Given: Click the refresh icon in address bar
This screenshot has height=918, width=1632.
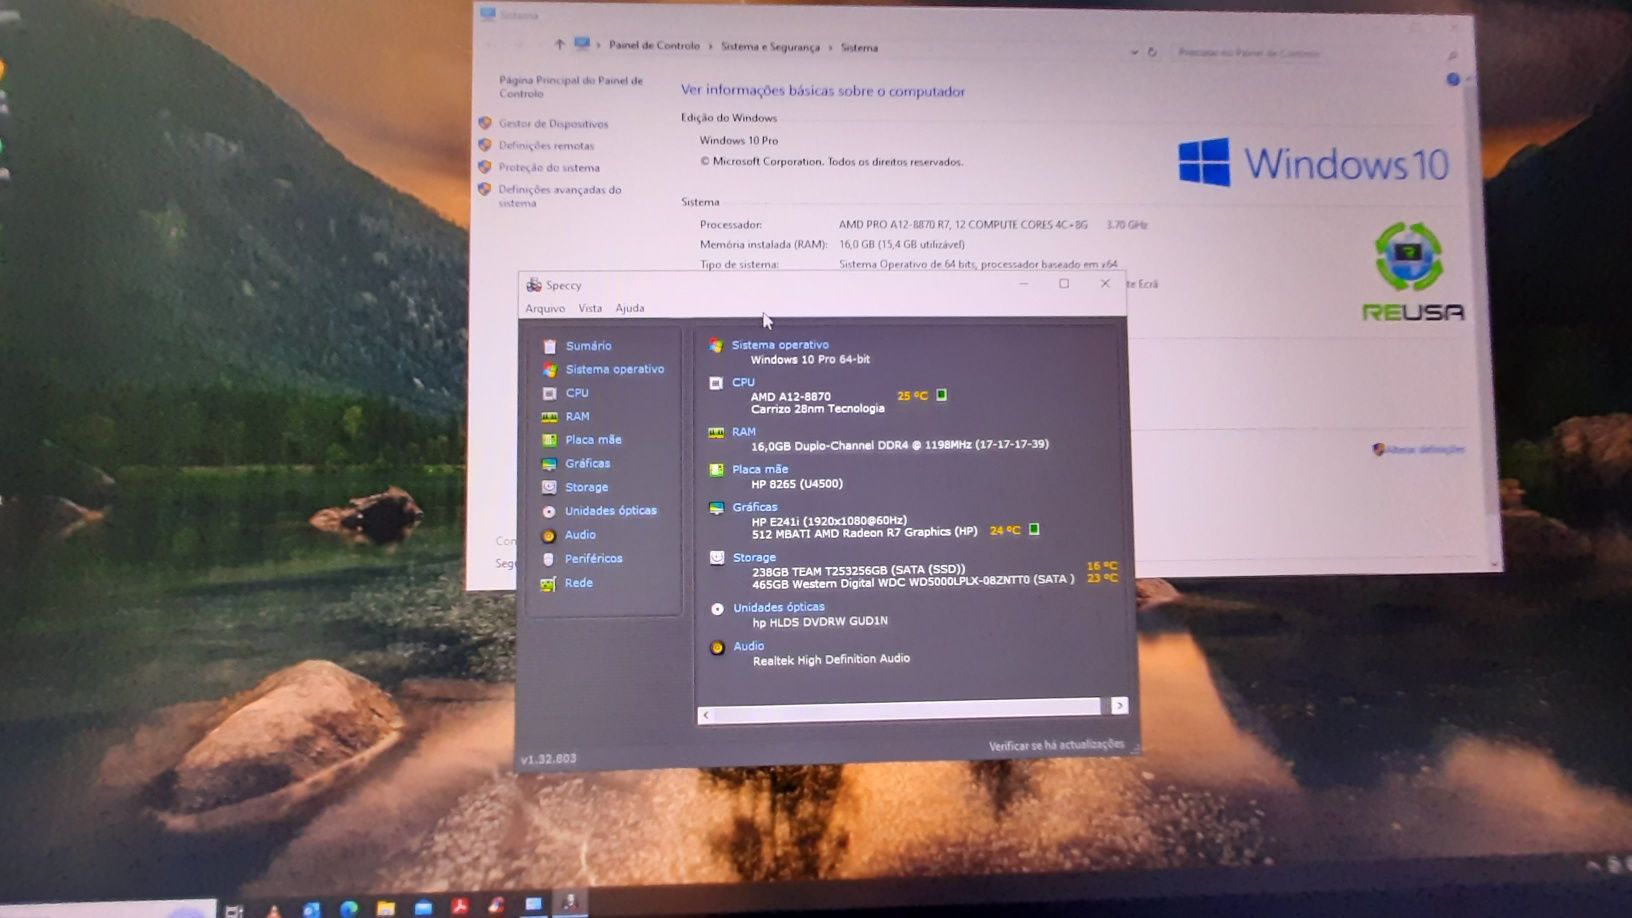Looking at the screenshot, I should pos(1152,52).
